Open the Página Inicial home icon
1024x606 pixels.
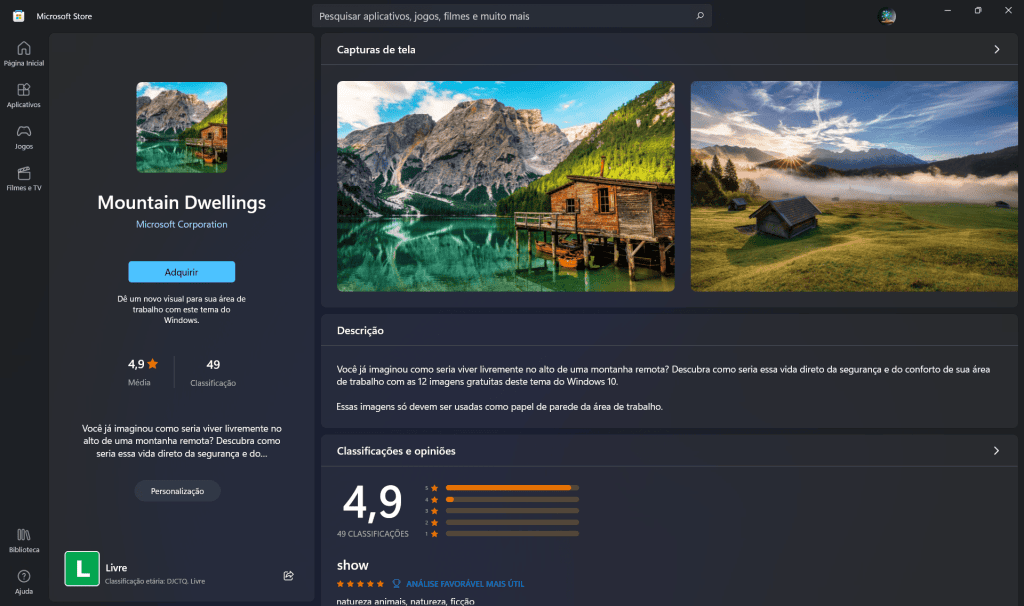24,54
